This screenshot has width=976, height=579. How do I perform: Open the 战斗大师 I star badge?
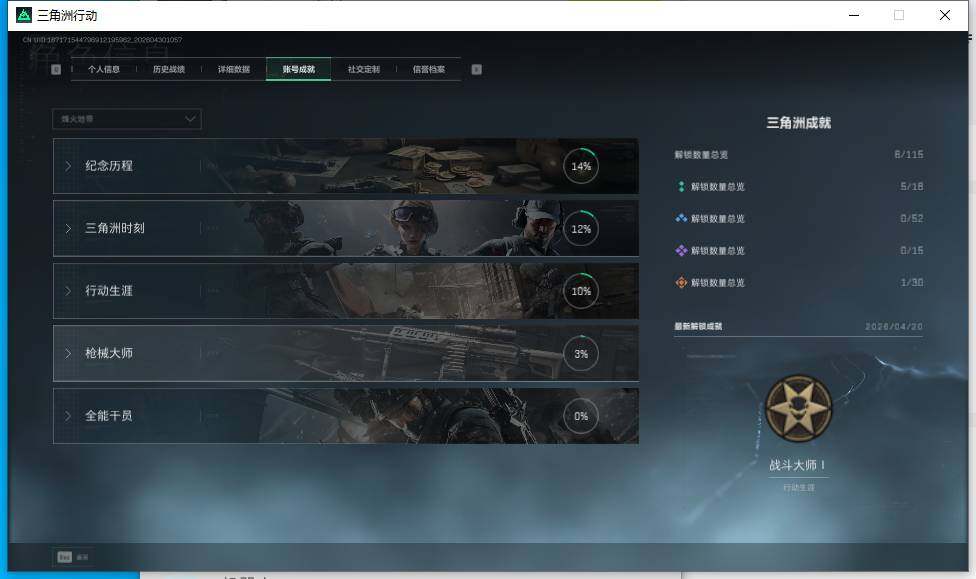pyautogui.click(x=797, y=409)
